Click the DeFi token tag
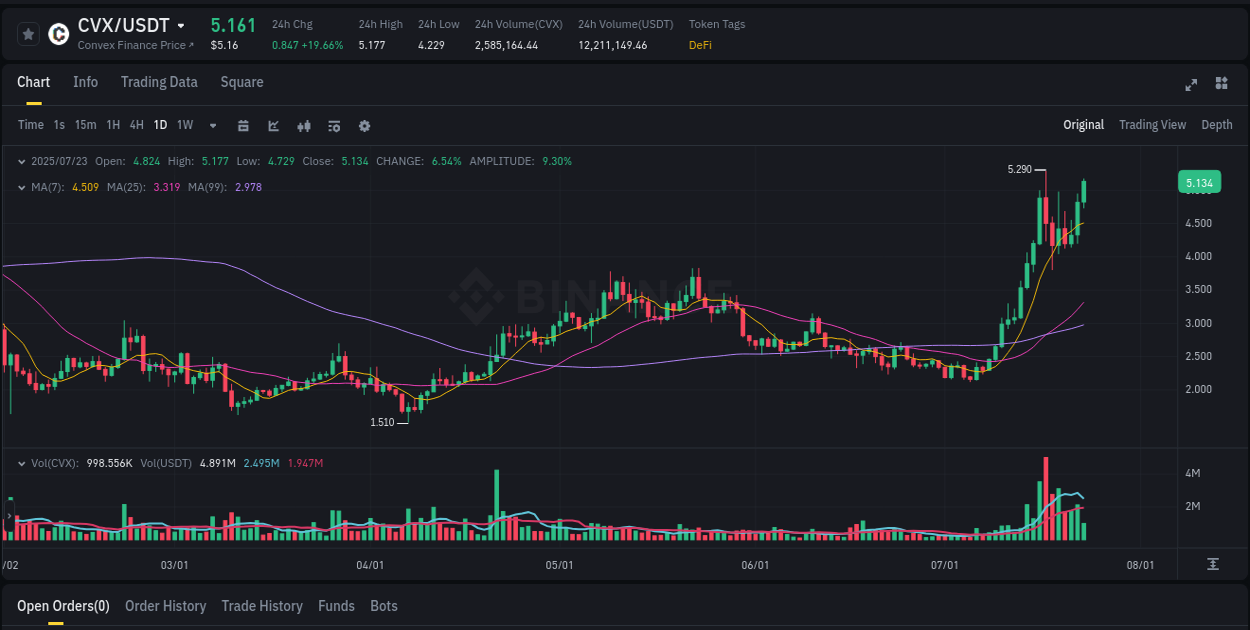This screenshot has width=1250, height=630. (700, 45)
